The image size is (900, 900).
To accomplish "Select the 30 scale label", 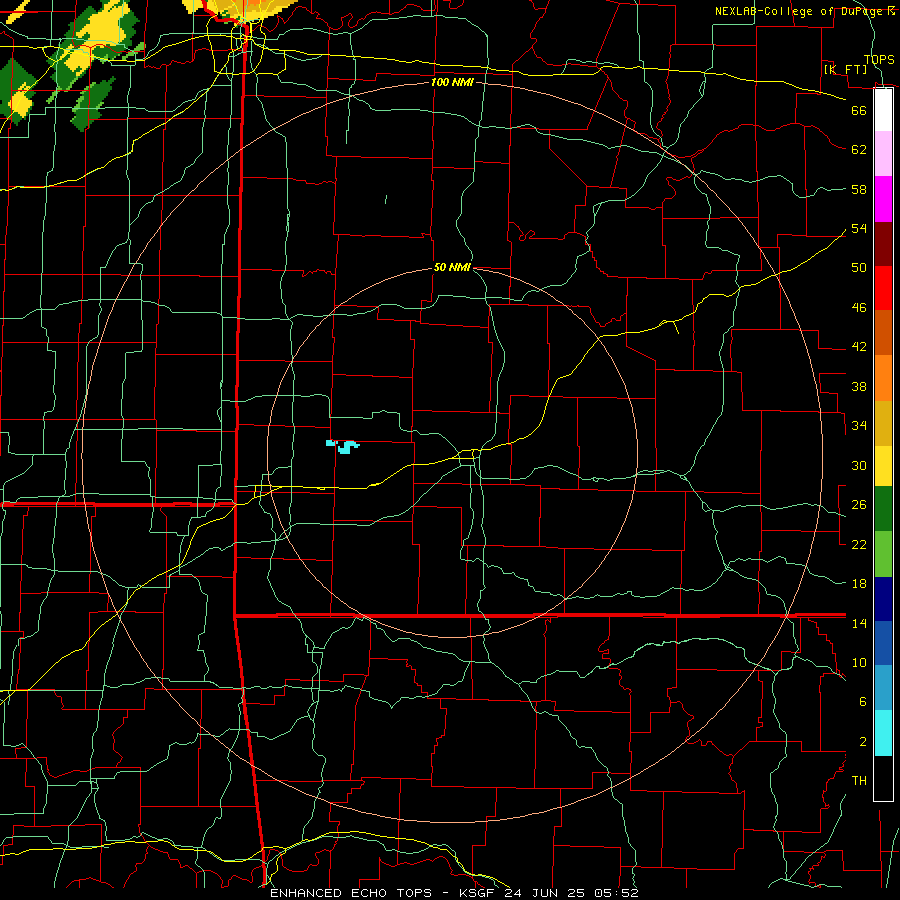I will coord(859,465).
